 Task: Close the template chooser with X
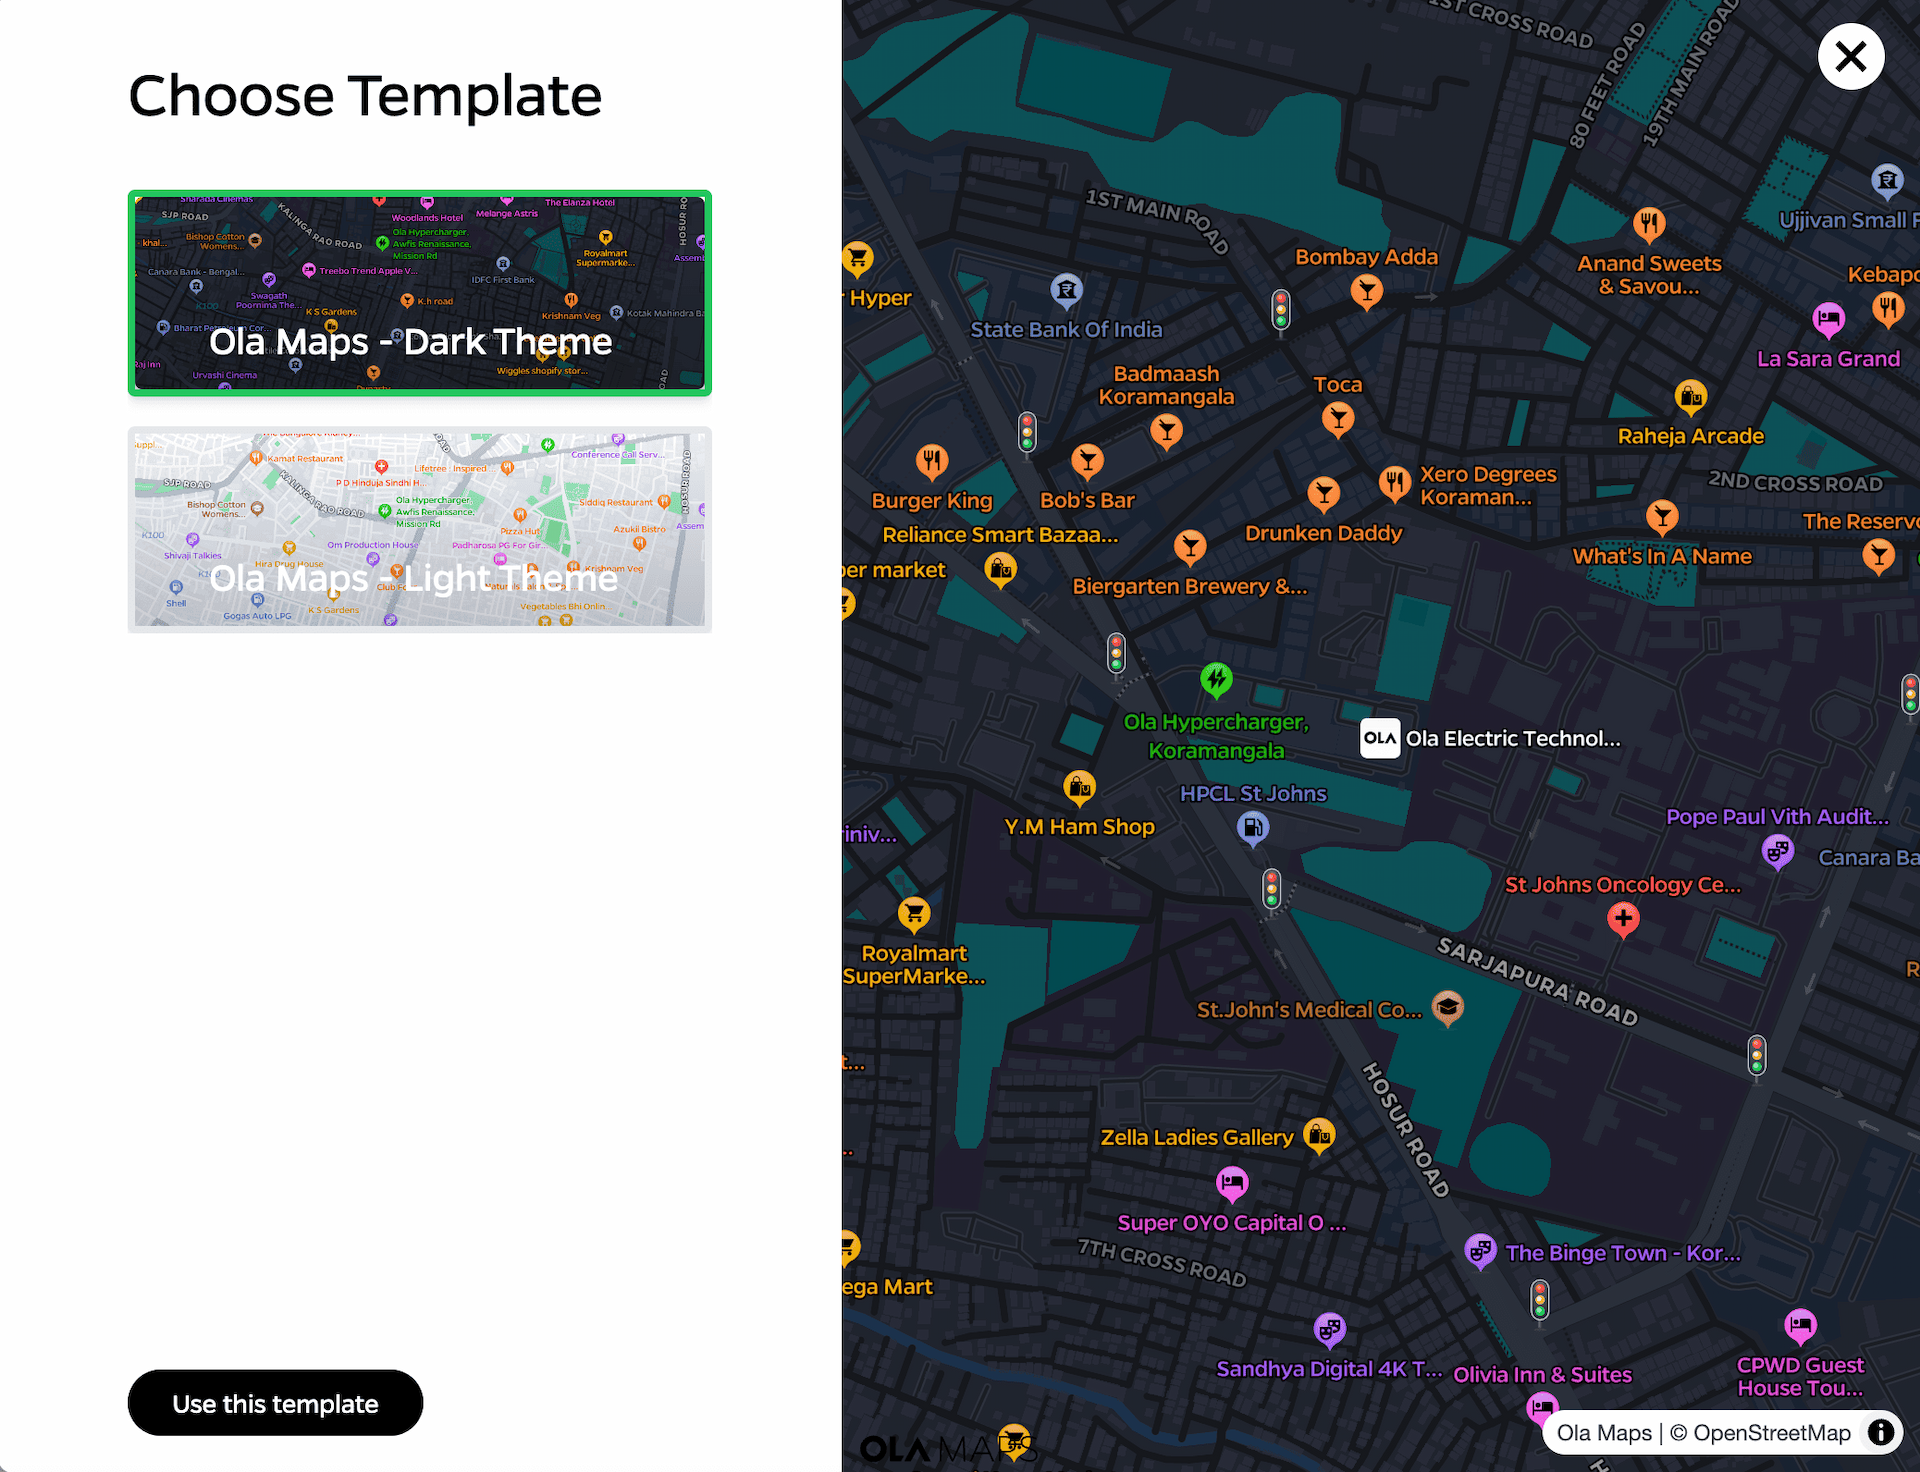tap(1850, 57)
